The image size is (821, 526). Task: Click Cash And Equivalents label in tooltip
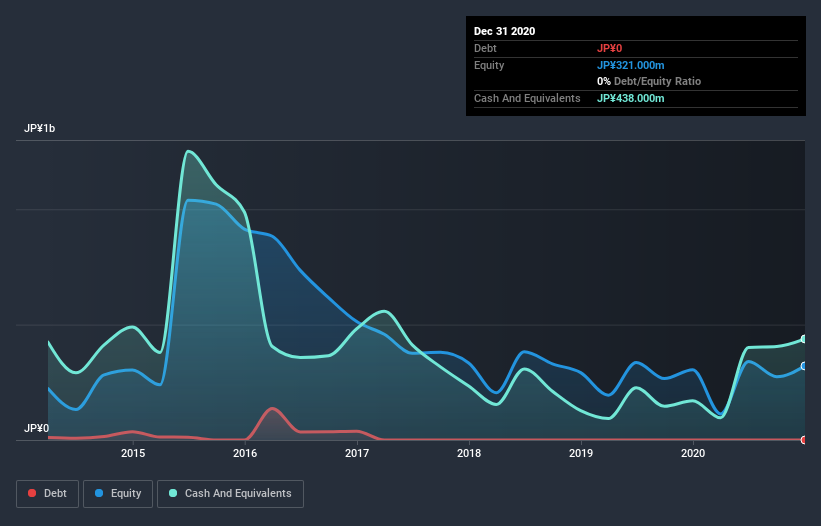click(x=527, y=98)
